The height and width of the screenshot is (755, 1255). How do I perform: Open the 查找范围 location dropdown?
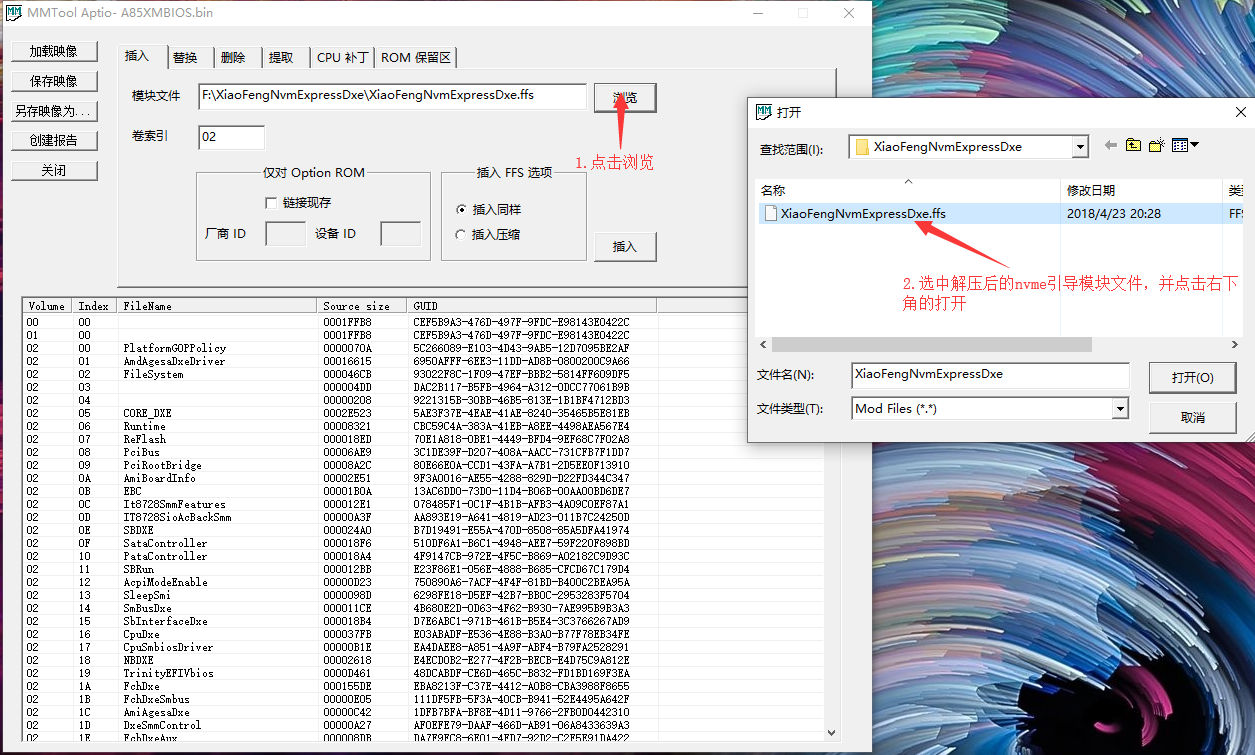pyautogui.click(x=1079, y=145)
